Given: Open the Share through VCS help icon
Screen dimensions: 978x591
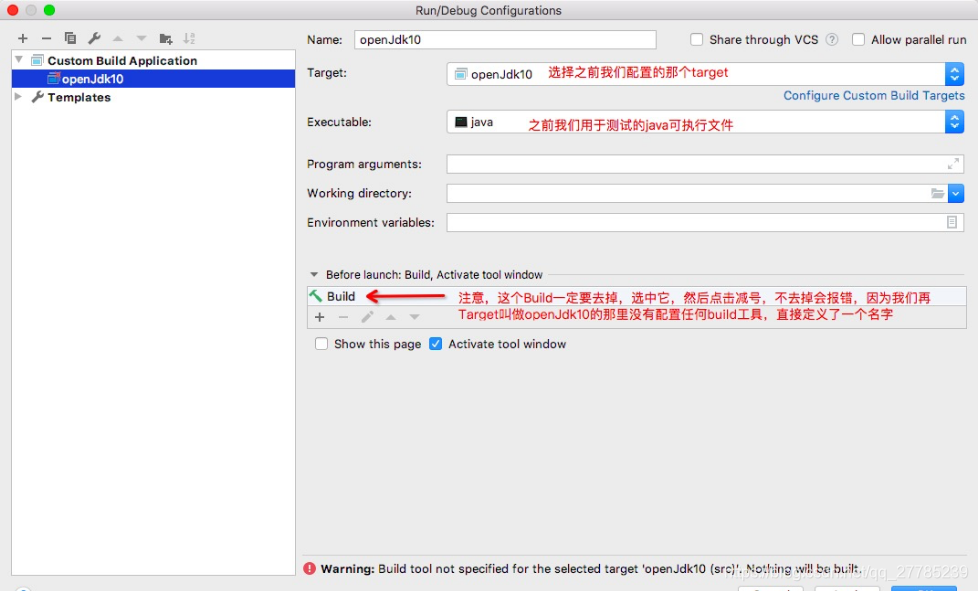Looking at the screenshot, I should (832, 40).
